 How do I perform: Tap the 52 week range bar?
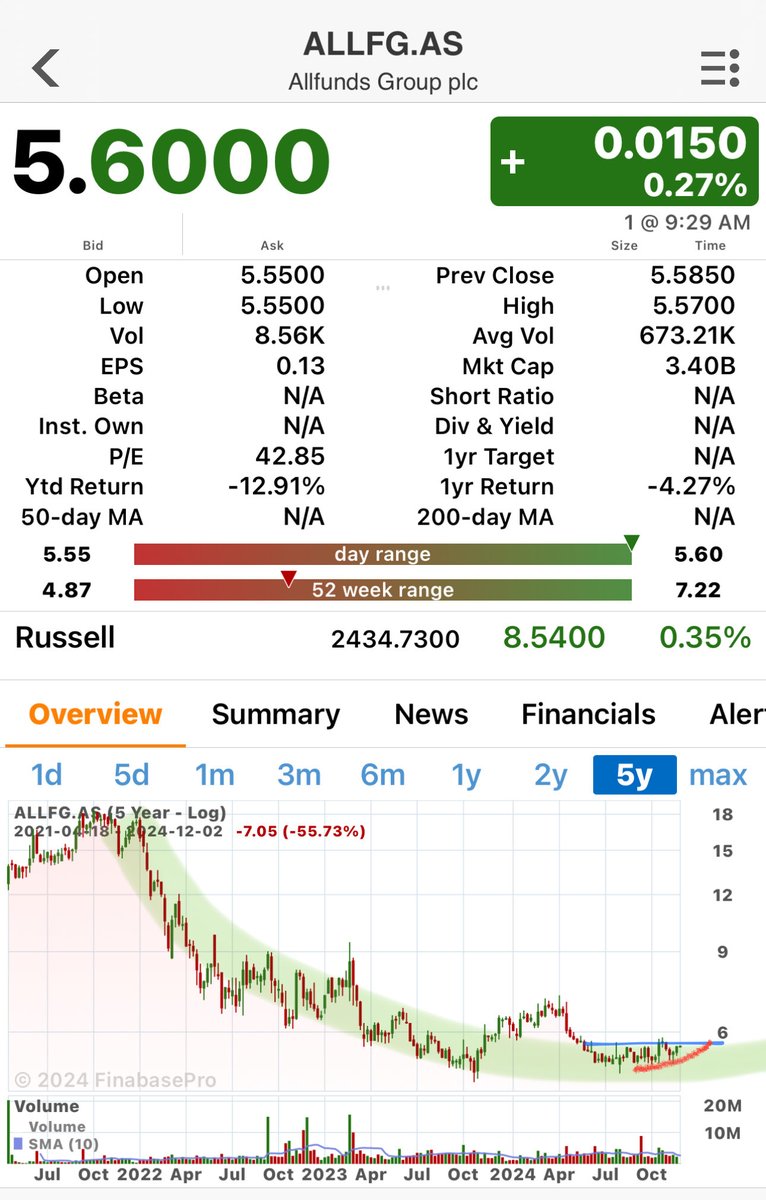tap(383, 589)
